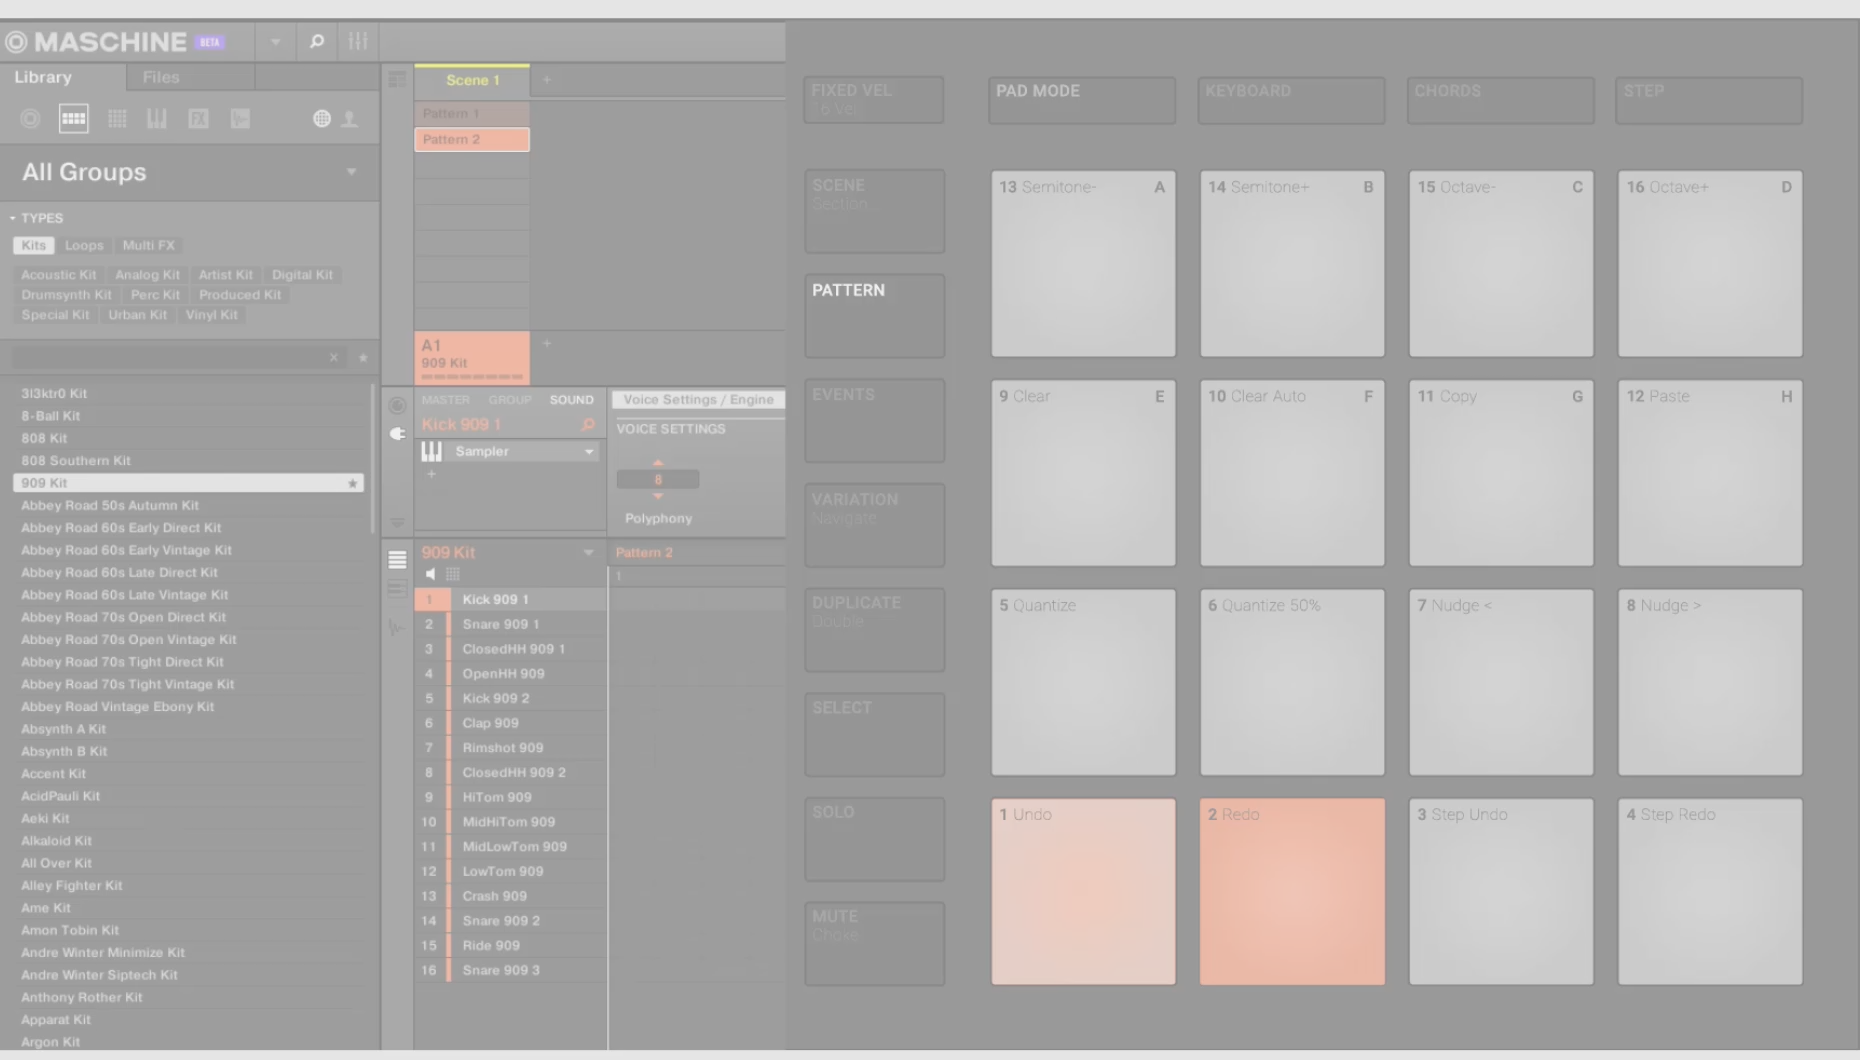The image size is (1860, 1060).
Task: Select the Instruments keyboard icon in the Library
Action: (x=157, y=119)
